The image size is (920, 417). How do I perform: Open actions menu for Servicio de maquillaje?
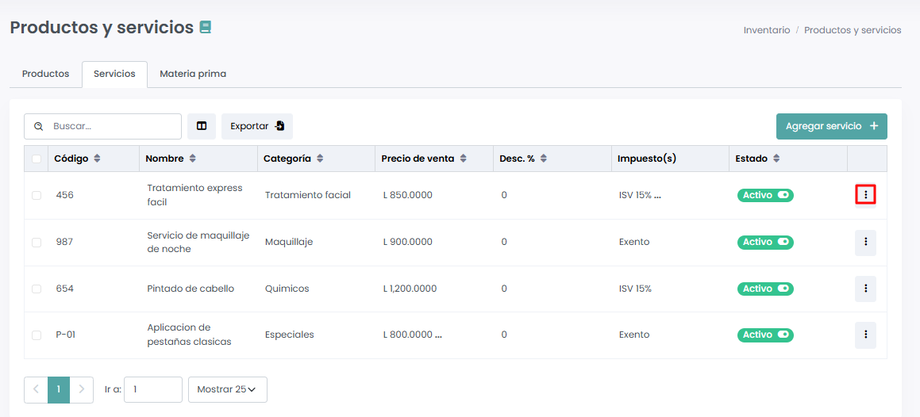[865, 242]
